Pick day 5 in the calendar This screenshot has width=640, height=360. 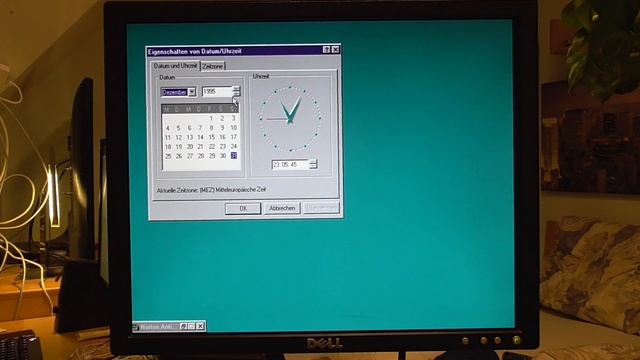click(x=178, y=128)
